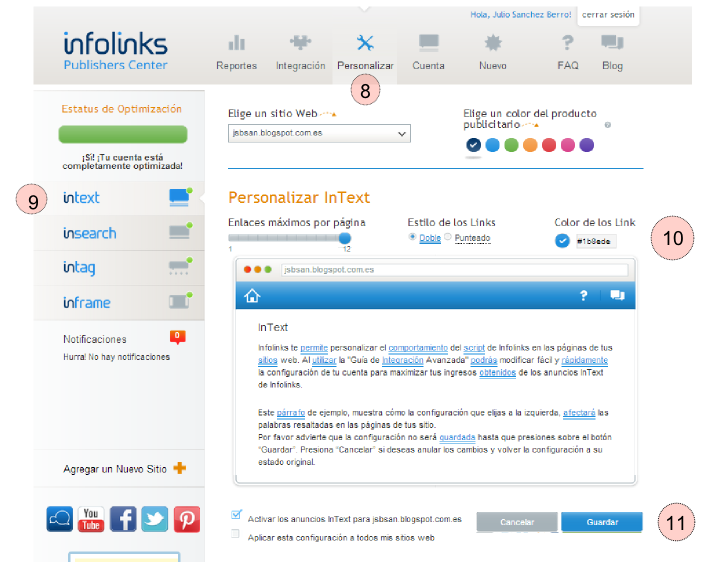Open the Integración puzzle piece icon
This screenshot has height=562, width=718.
pyautogui.click(x=300, y=42)
